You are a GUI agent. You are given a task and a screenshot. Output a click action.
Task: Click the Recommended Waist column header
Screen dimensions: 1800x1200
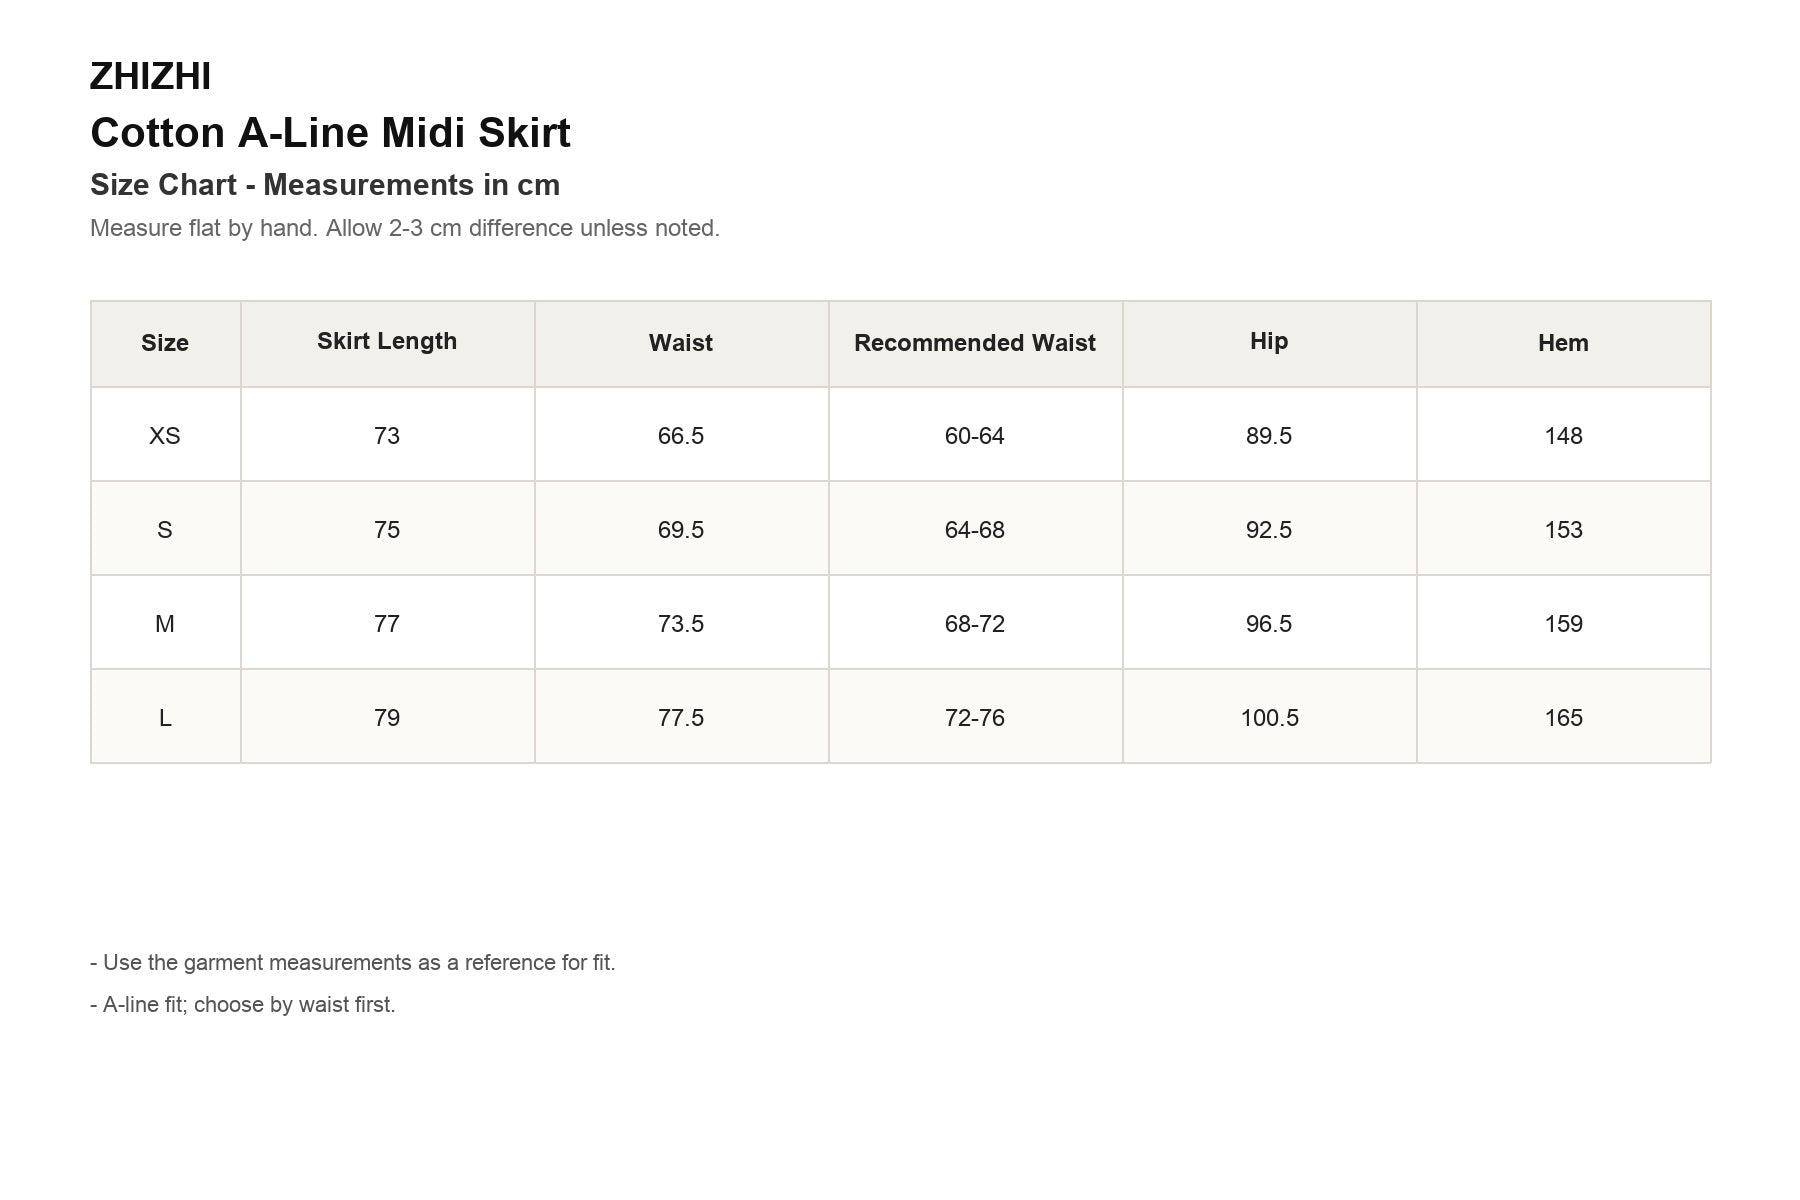pos(975,343)
